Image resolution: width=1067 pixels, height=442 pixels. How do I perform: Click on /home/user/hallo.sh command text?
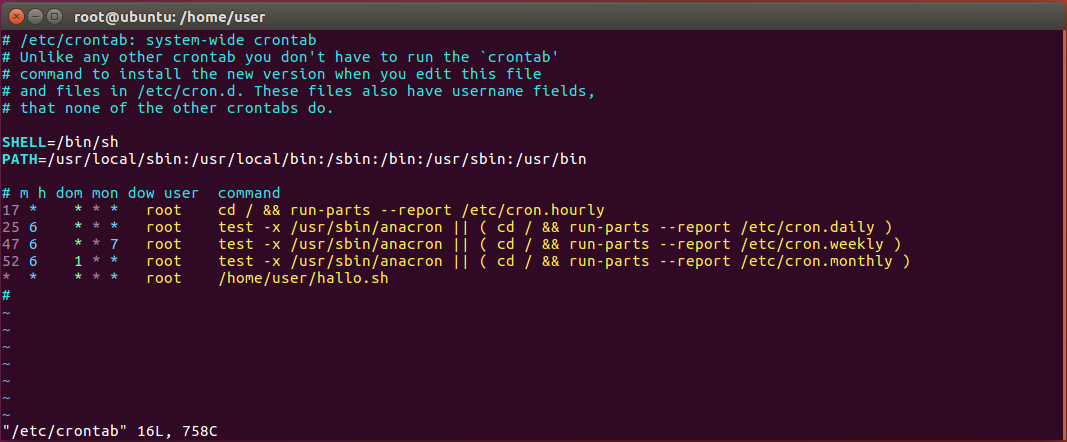pos(303,278)
